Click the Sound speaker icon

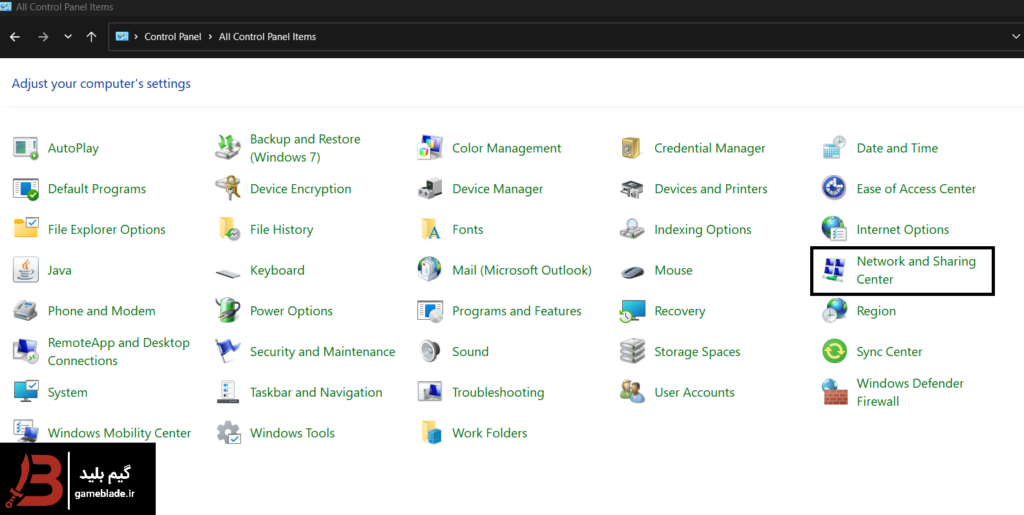(x=430, y=352)
